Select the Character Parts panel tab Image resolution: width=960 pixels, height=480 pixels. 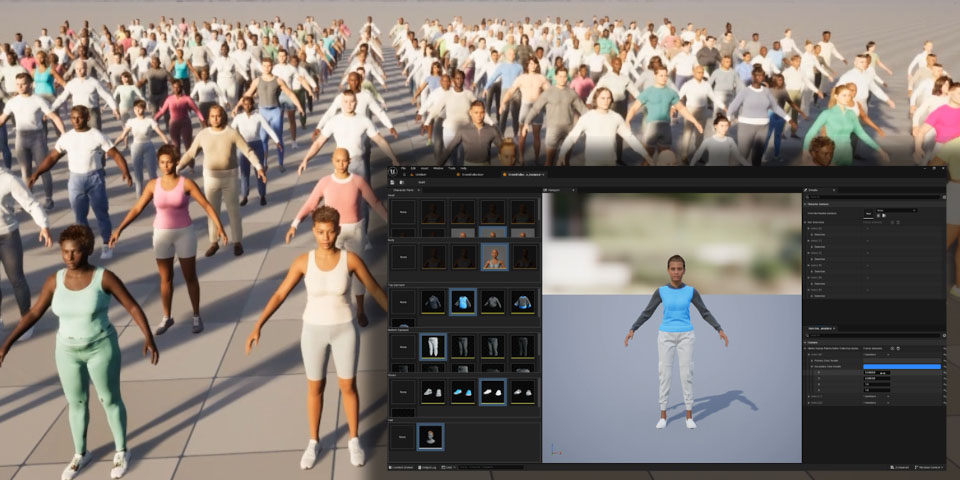405,190
